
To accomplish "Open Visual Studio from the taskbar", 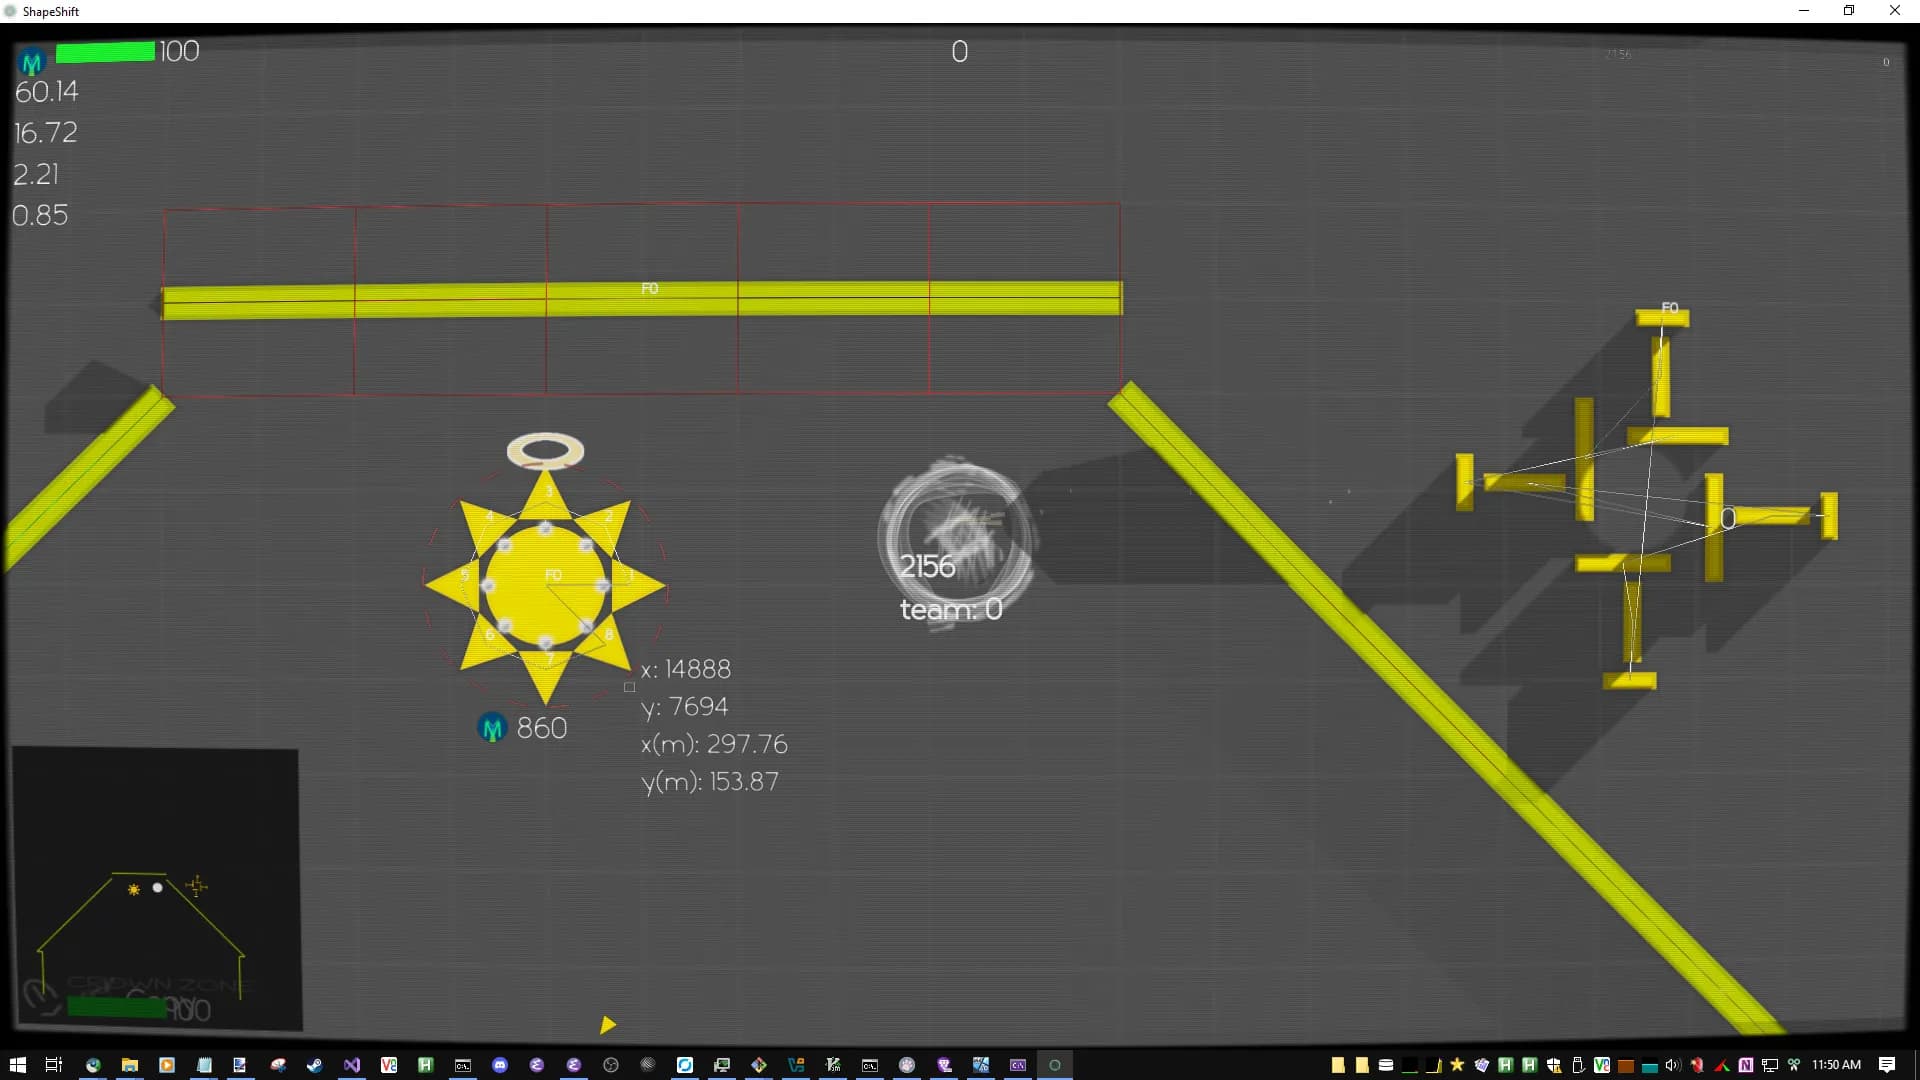I will tap(351, 1065).
